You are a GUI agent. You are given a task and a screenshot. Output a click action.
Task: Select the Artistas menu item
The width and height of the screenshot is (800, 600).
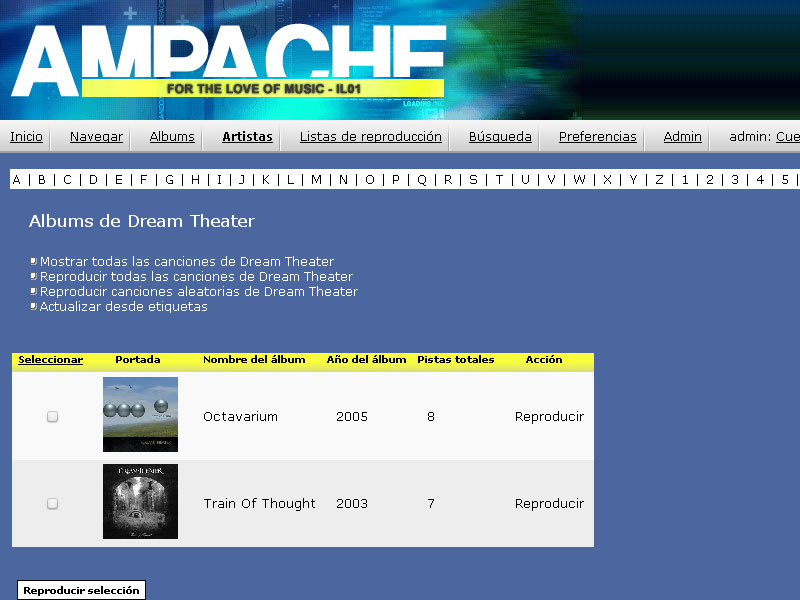(x=247, y=137)
